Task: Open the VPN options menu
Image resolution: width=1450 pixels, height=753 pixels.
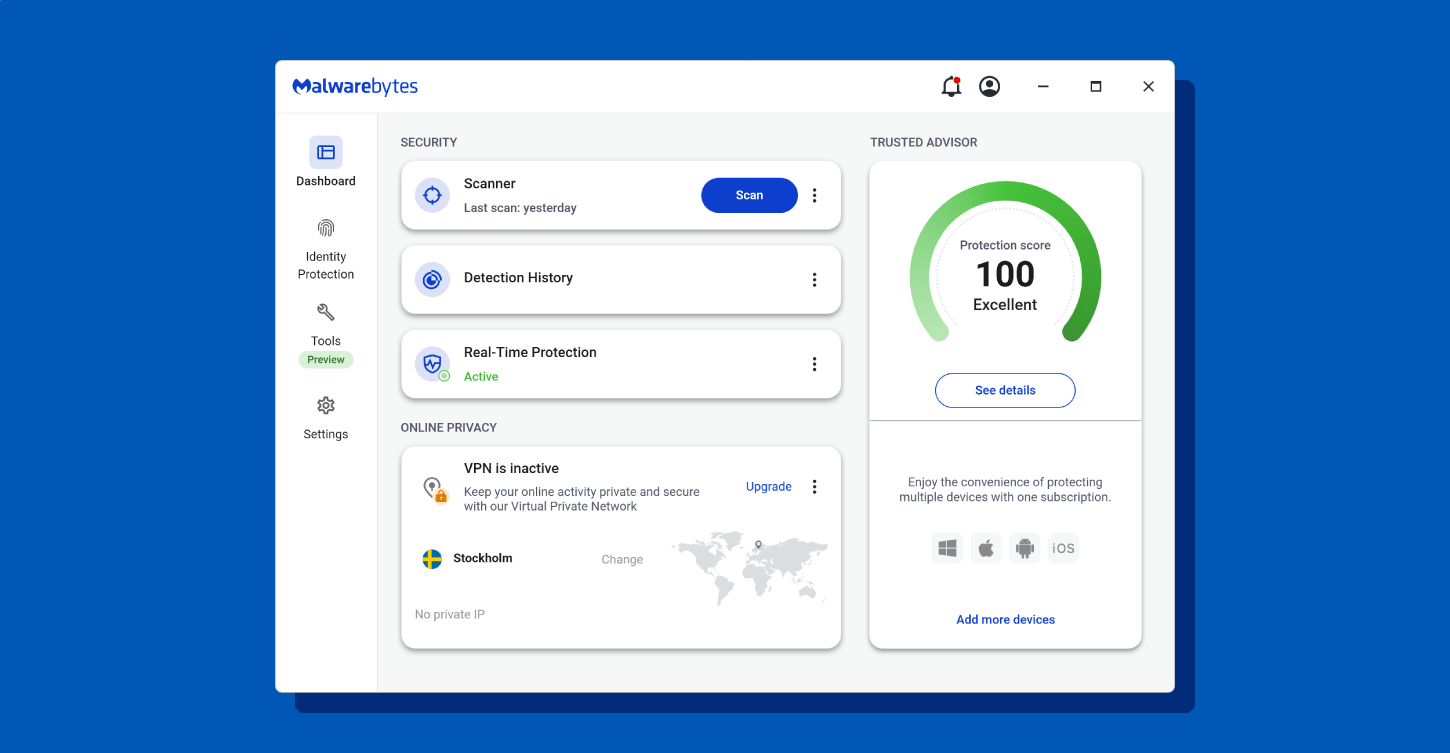Action: click(x=814, y=486)
